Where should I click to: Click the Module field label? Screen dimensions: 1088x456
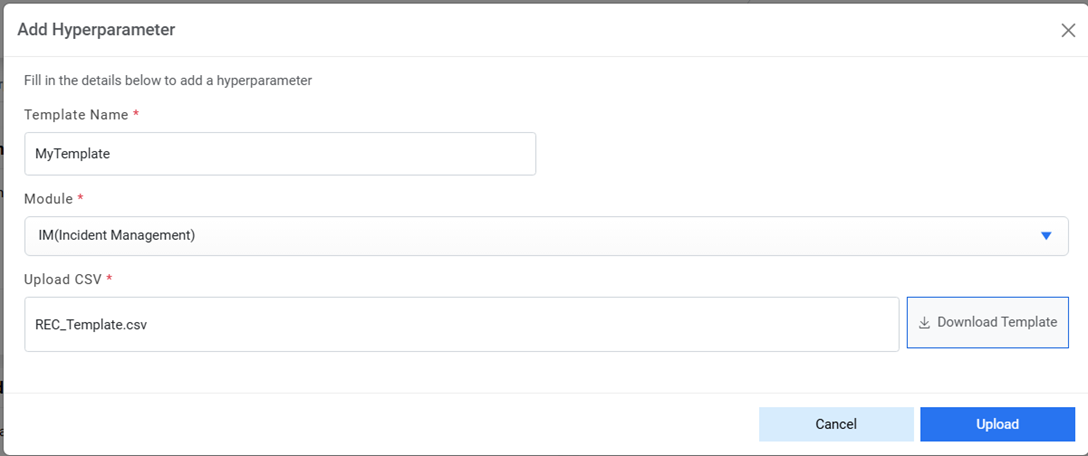click(x=49, y=198)
